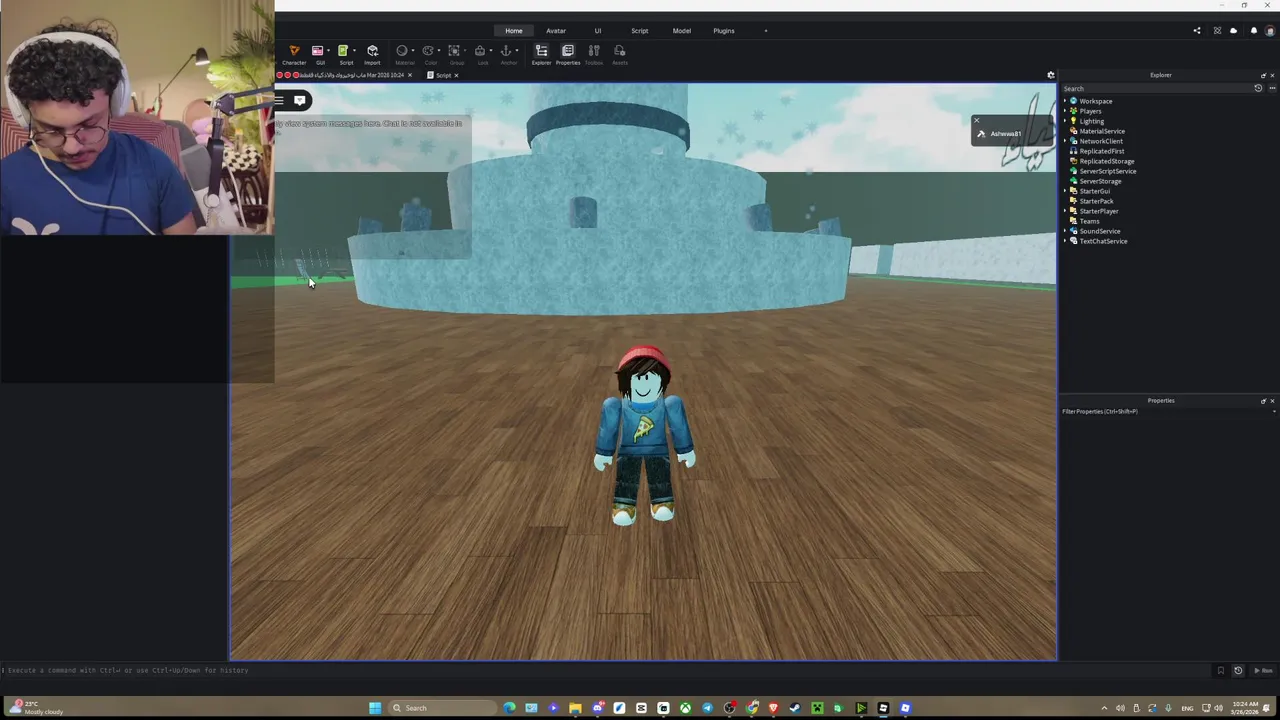Viewport: 1280px width, 720px height.
Task: Switch to the Home ribbon tab
Action: click(514, 31)
